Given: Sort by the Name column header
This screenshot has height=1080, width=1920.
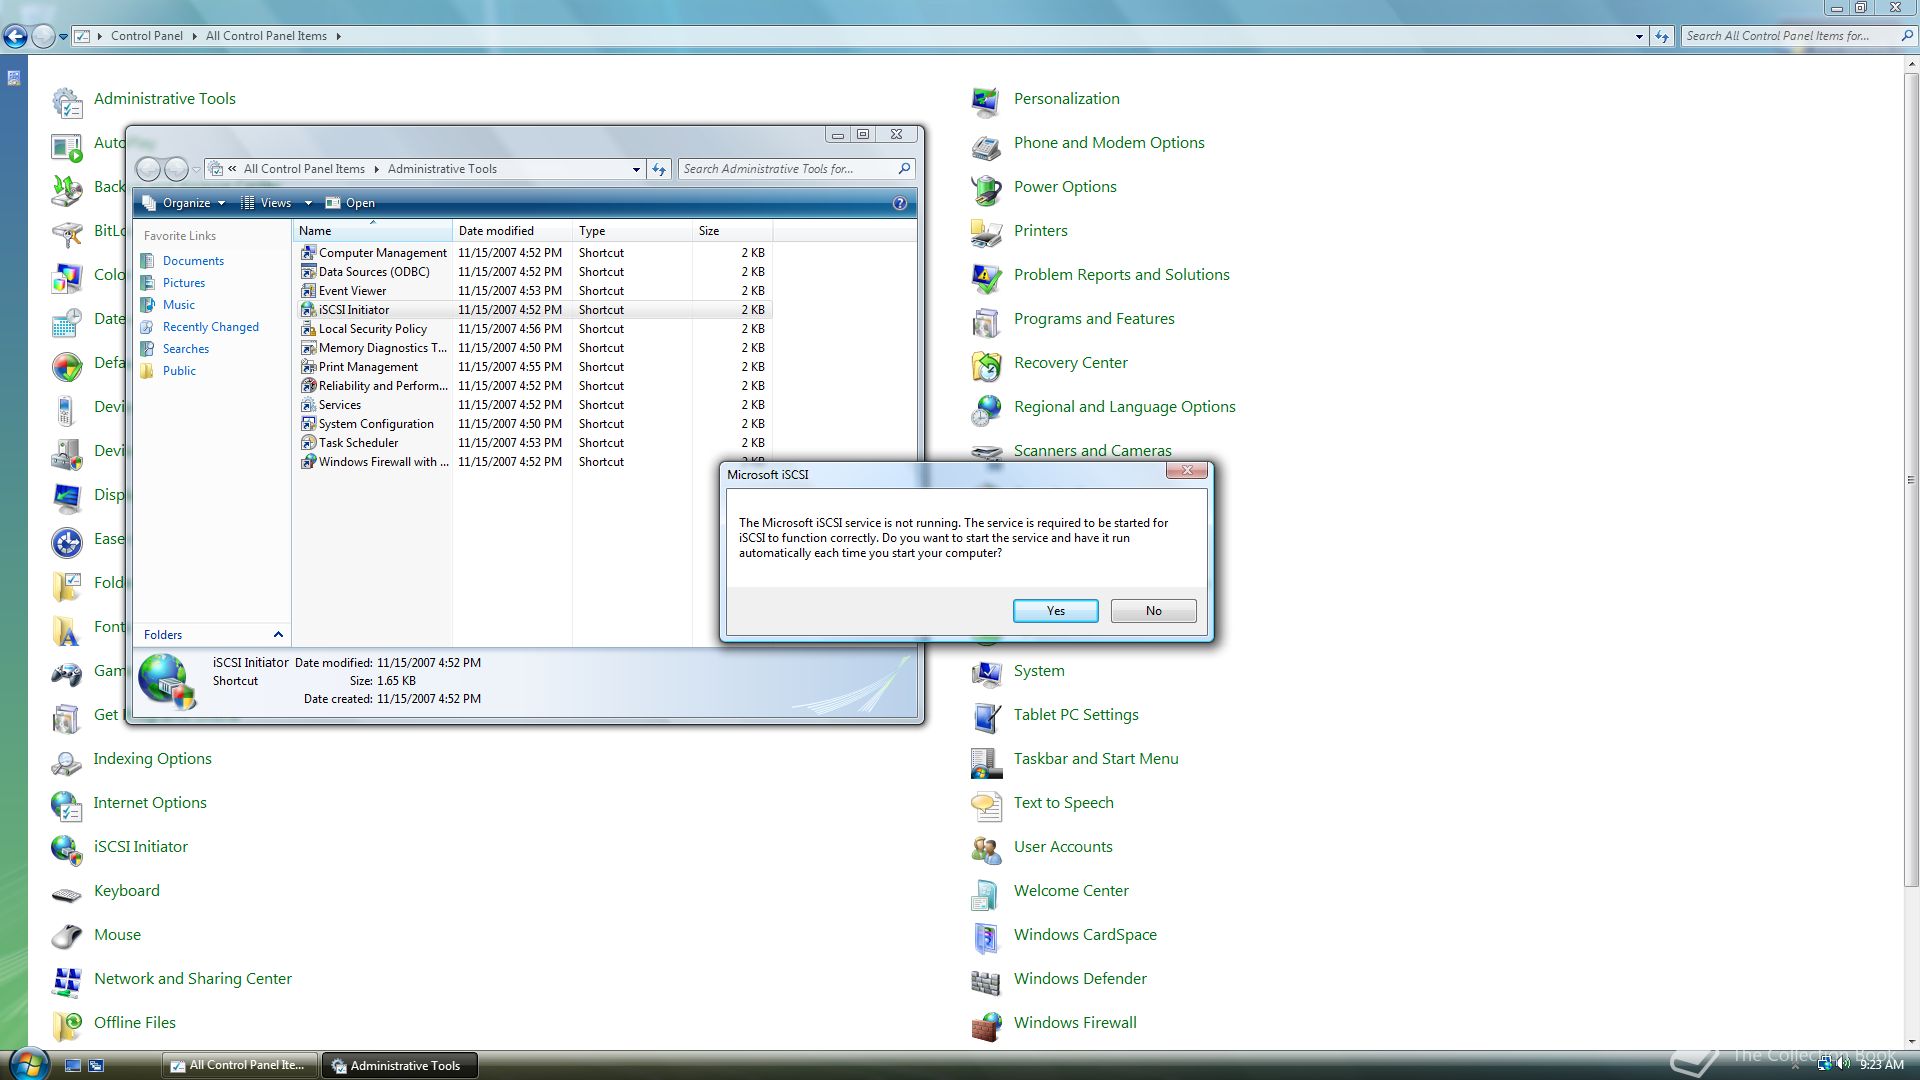Looking at the screenshot, I should point(372,231).
